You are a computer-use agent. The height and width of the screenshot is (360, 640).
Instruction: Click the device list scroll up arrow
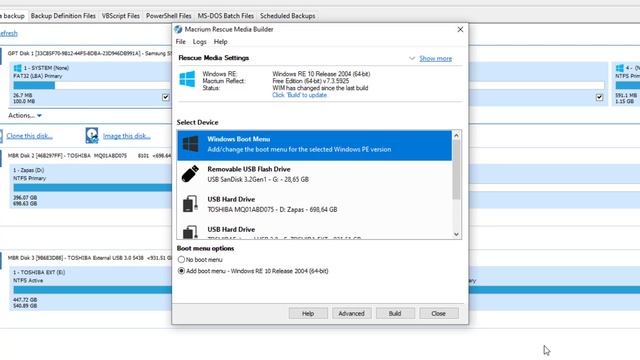456,135
